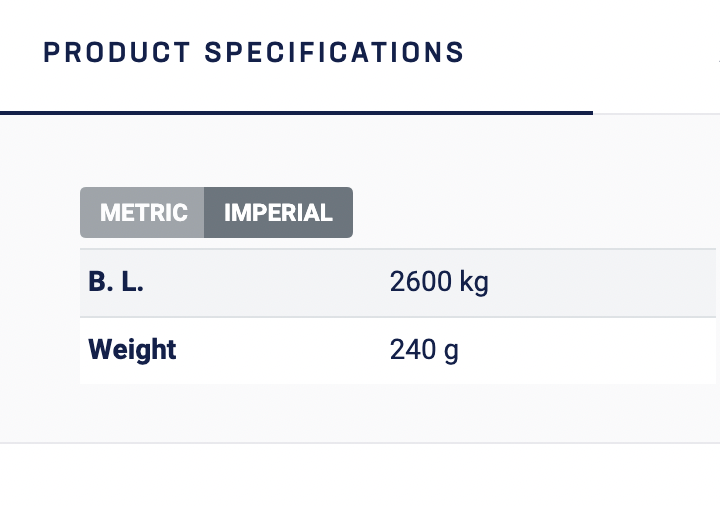Click the kg unit in B. L. row
Image resolution: width=720 pixels, height=506 pixels.
click(x=473, y=283)
